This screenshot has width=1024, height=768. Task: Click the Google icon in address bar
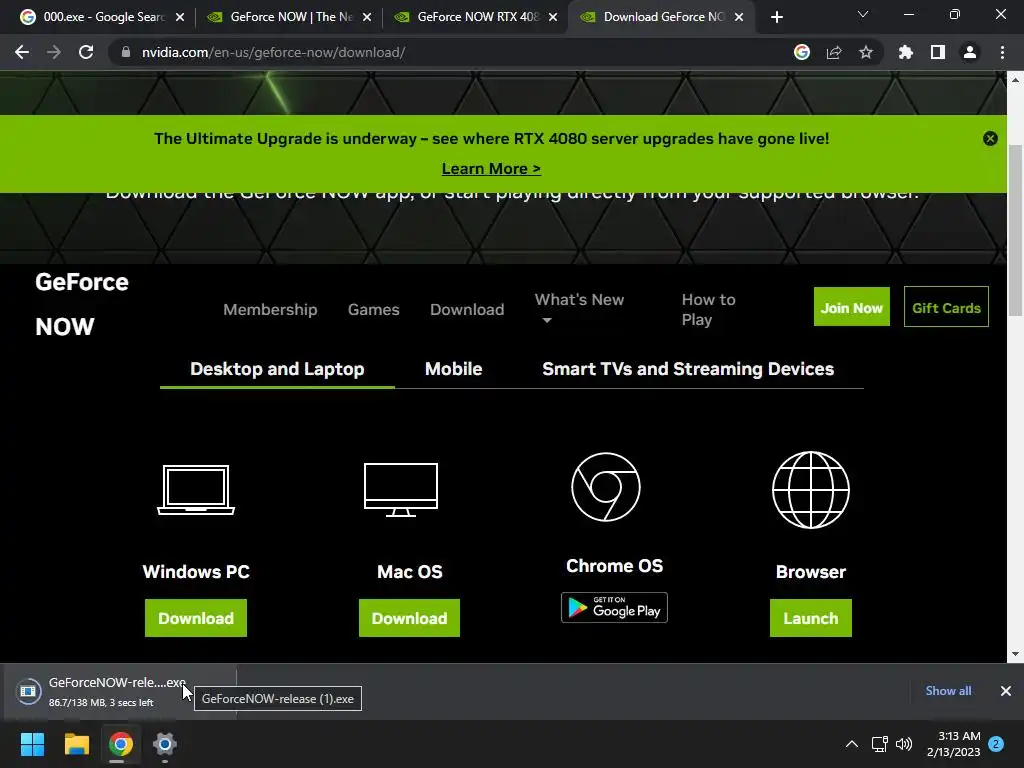coord(802,52)
